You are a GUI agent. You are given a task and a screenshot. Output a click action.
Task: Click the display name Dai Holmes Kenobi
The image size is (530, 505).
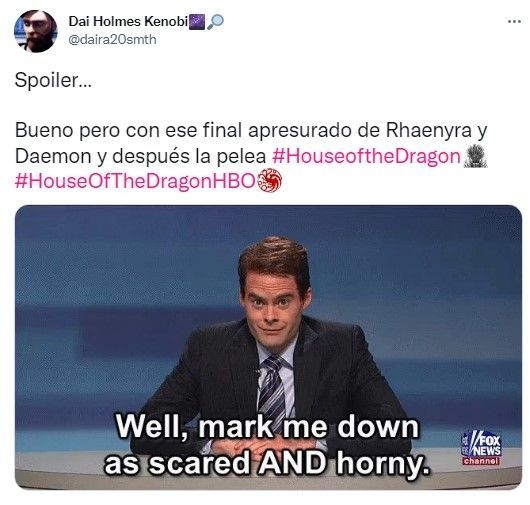coord(128,21)
